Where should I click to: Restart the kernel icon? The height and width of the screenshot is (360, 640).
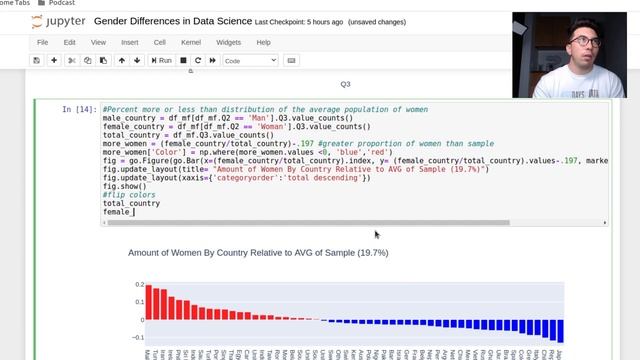coord(198,60)
